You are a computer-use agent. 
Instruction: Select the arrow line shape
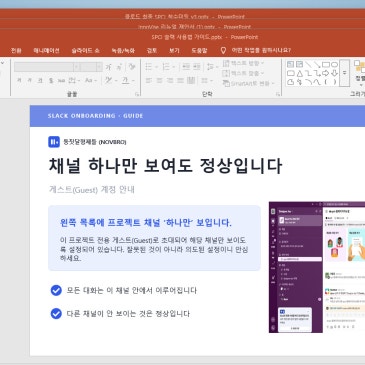(x=317, y=64)
